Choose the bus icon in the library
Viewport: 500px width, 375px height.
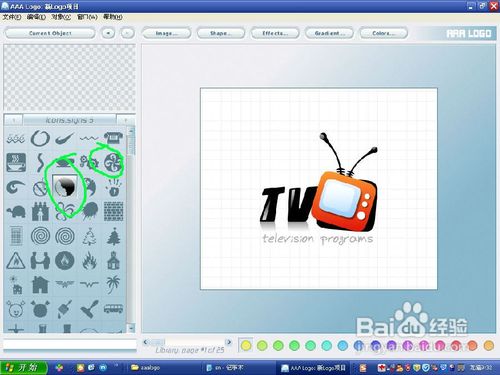point(113,309)
